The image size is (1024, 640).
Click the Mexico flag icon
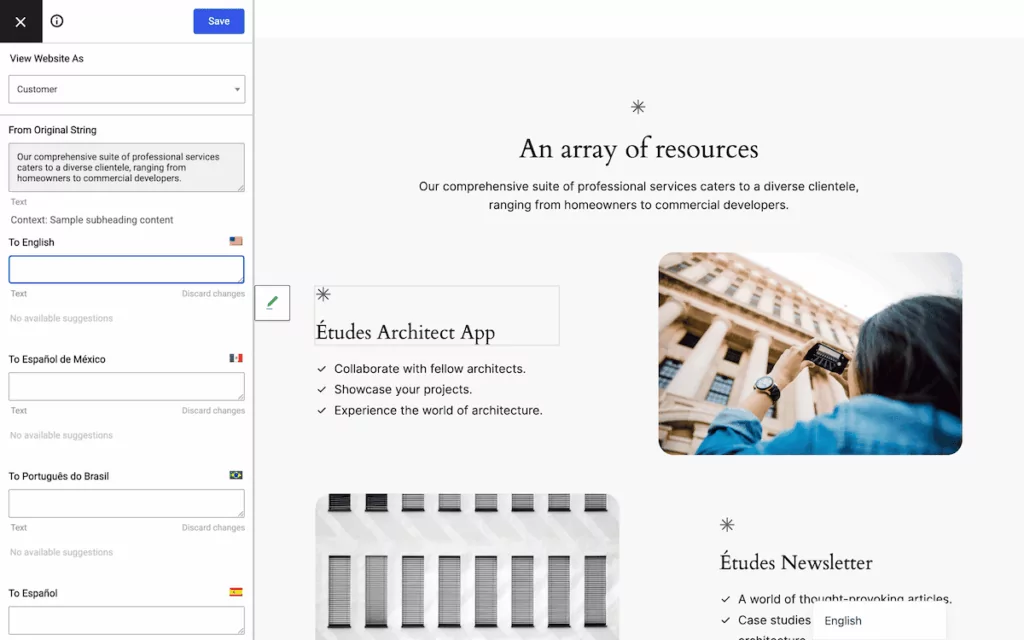coord(236,358)
